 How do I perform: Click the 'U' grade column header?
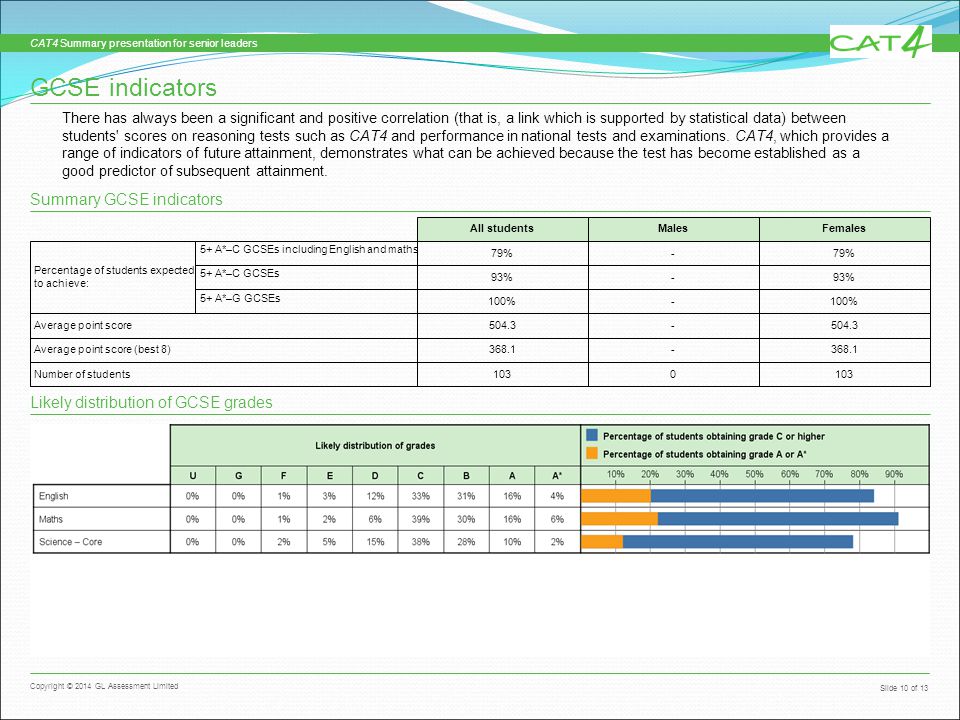click(193, 476)
